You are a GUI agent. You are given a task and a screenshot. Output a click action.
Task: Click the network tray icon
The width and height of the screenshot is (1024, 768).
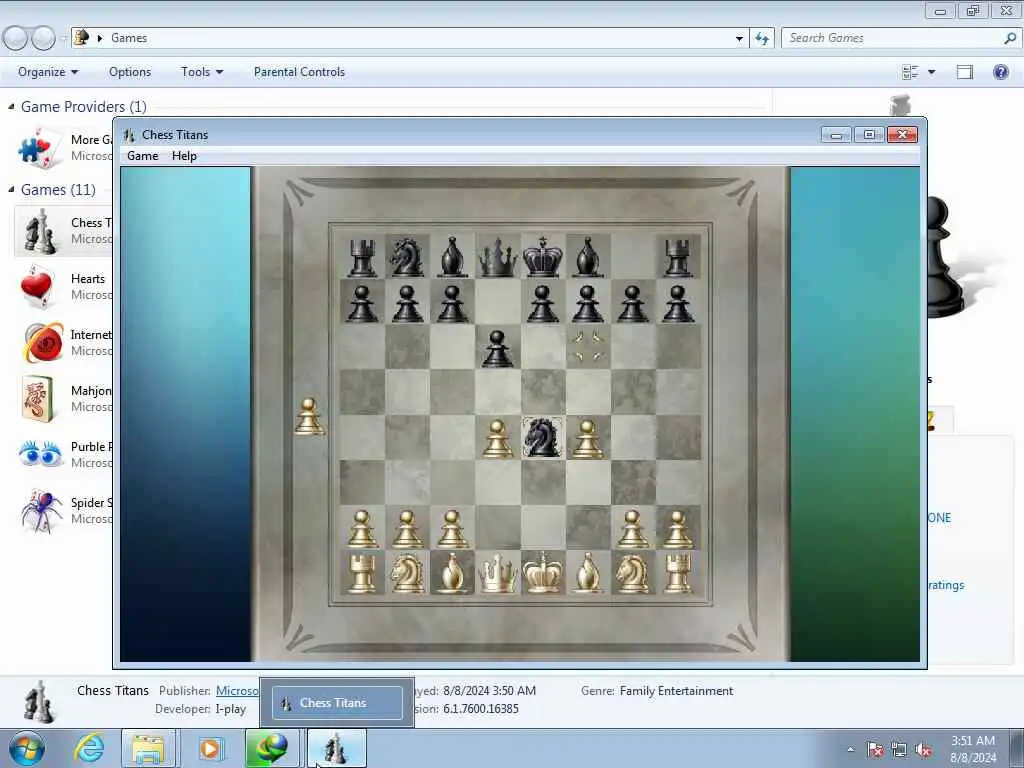pyautogui.click(x=899, y=750)
